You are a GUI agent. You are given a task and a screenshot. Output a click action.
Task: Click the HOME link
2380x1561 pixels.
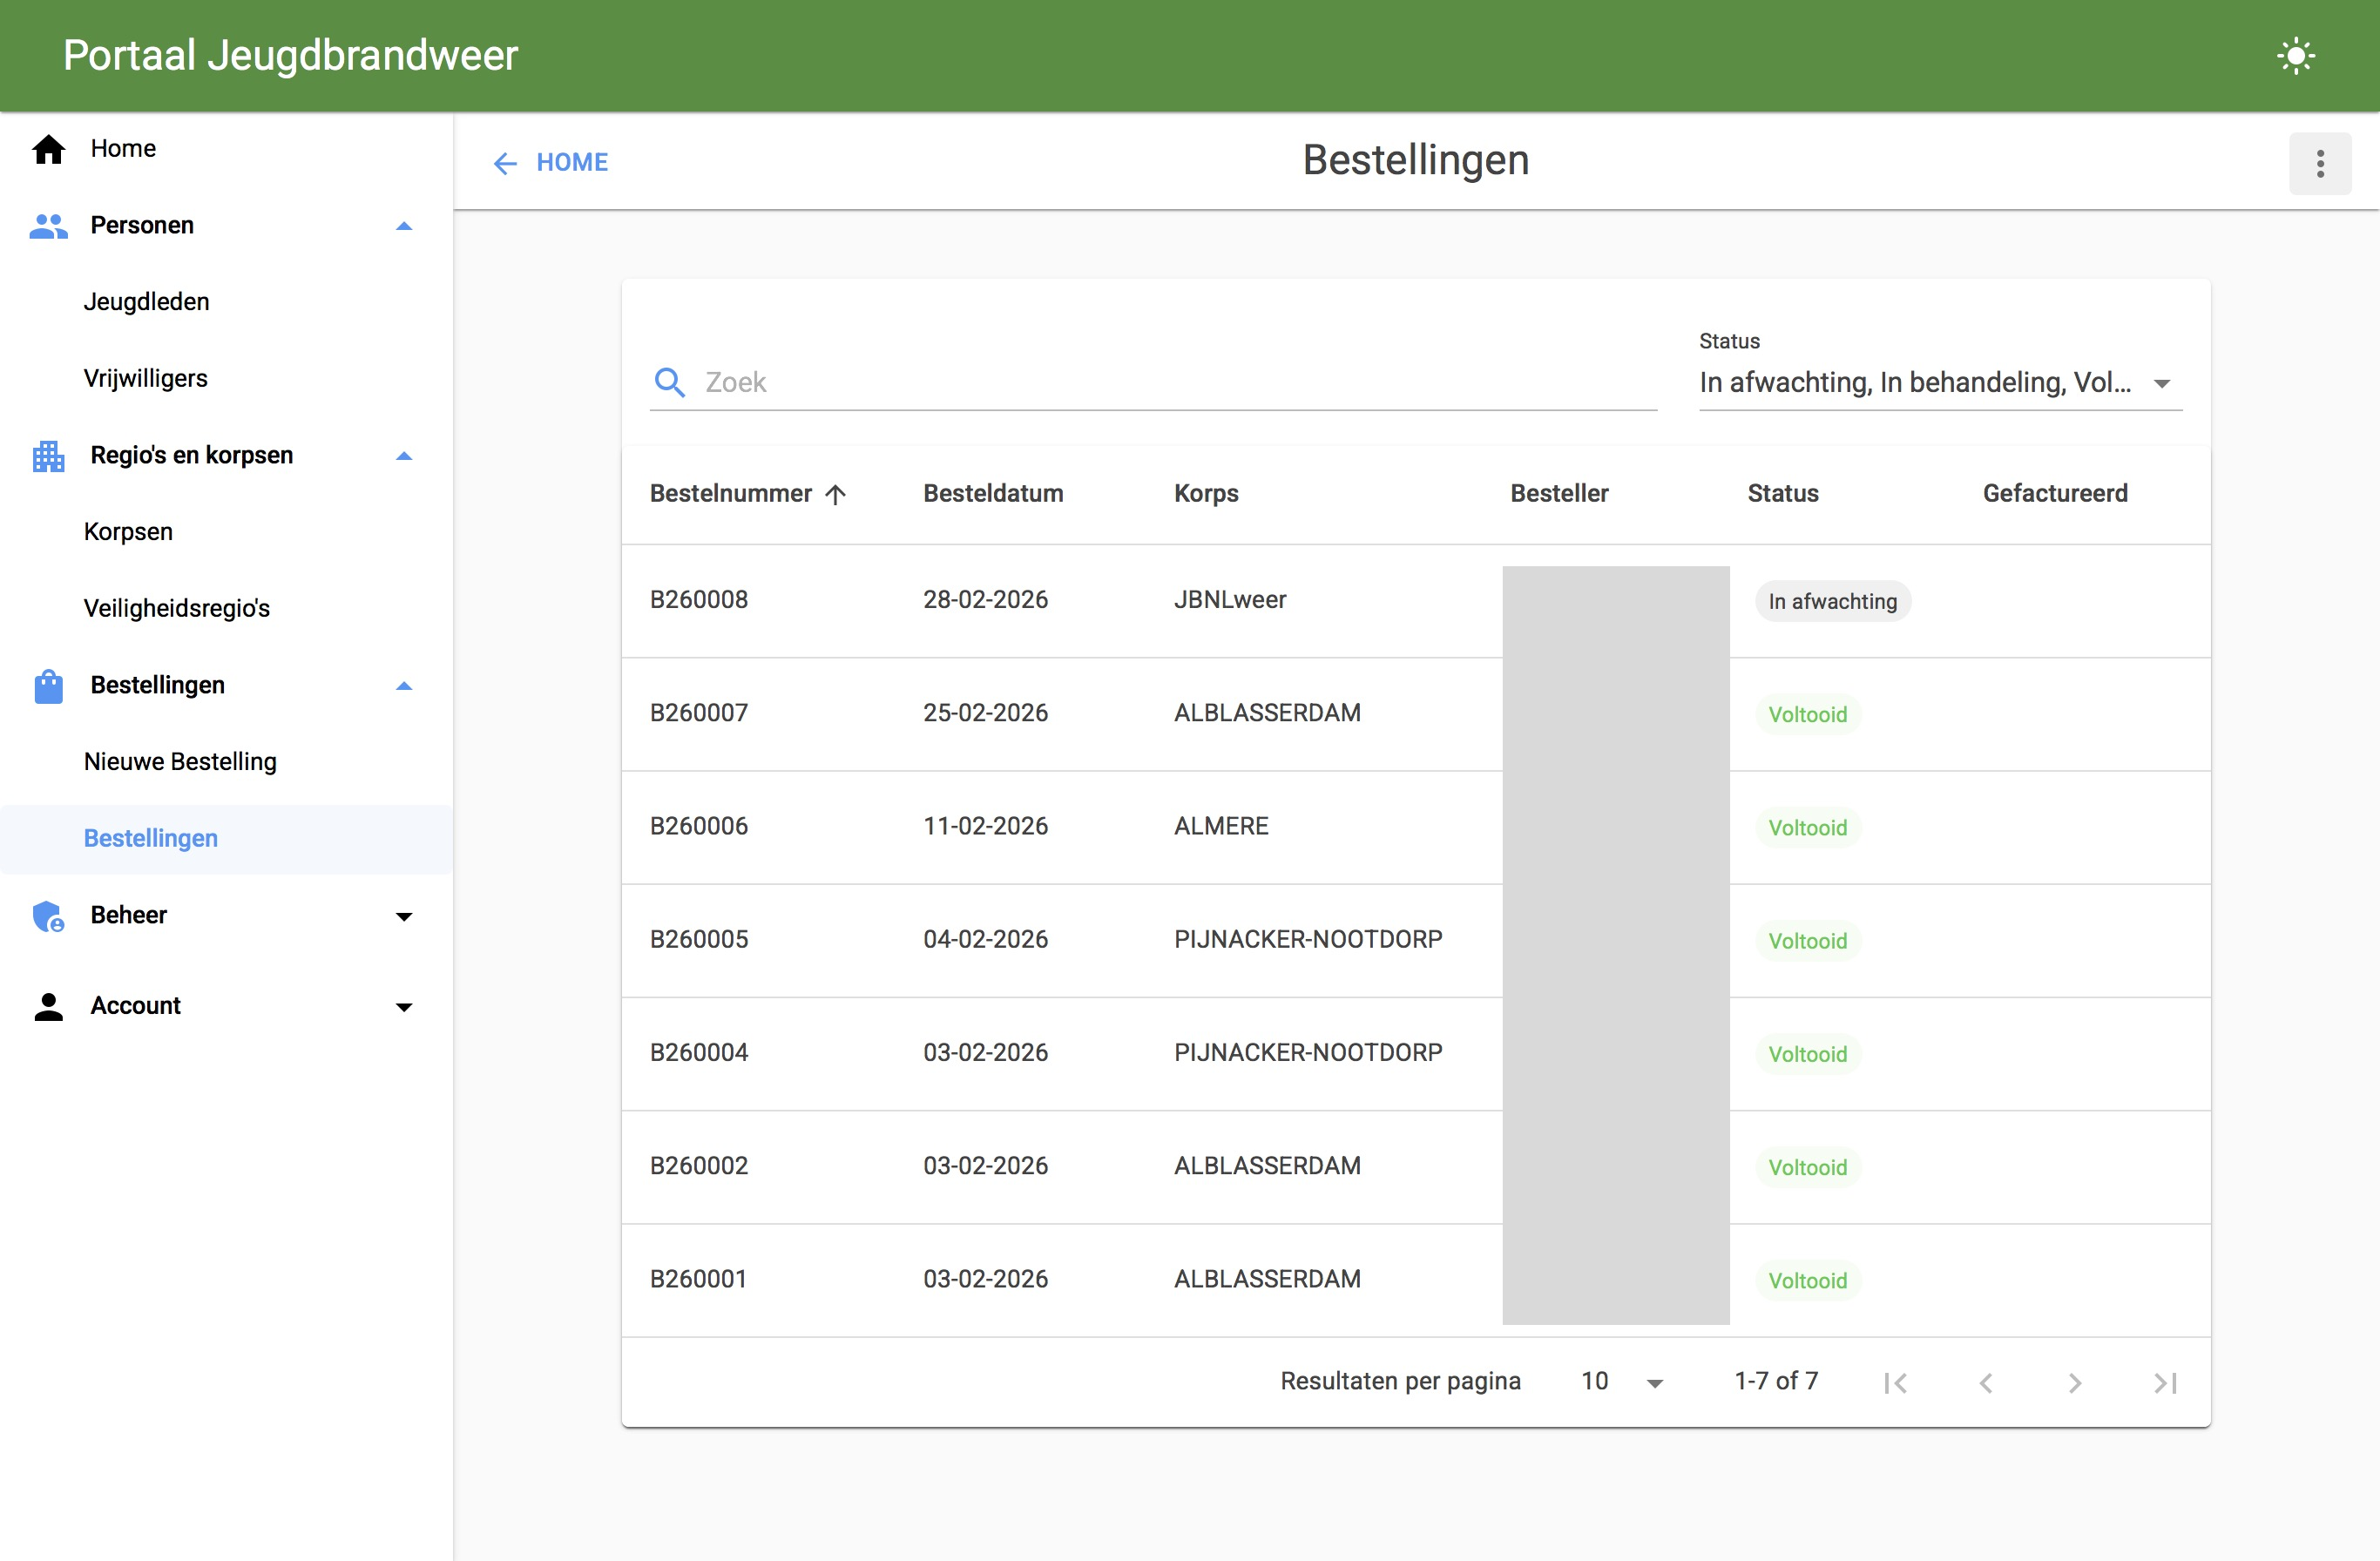[572, 163]
